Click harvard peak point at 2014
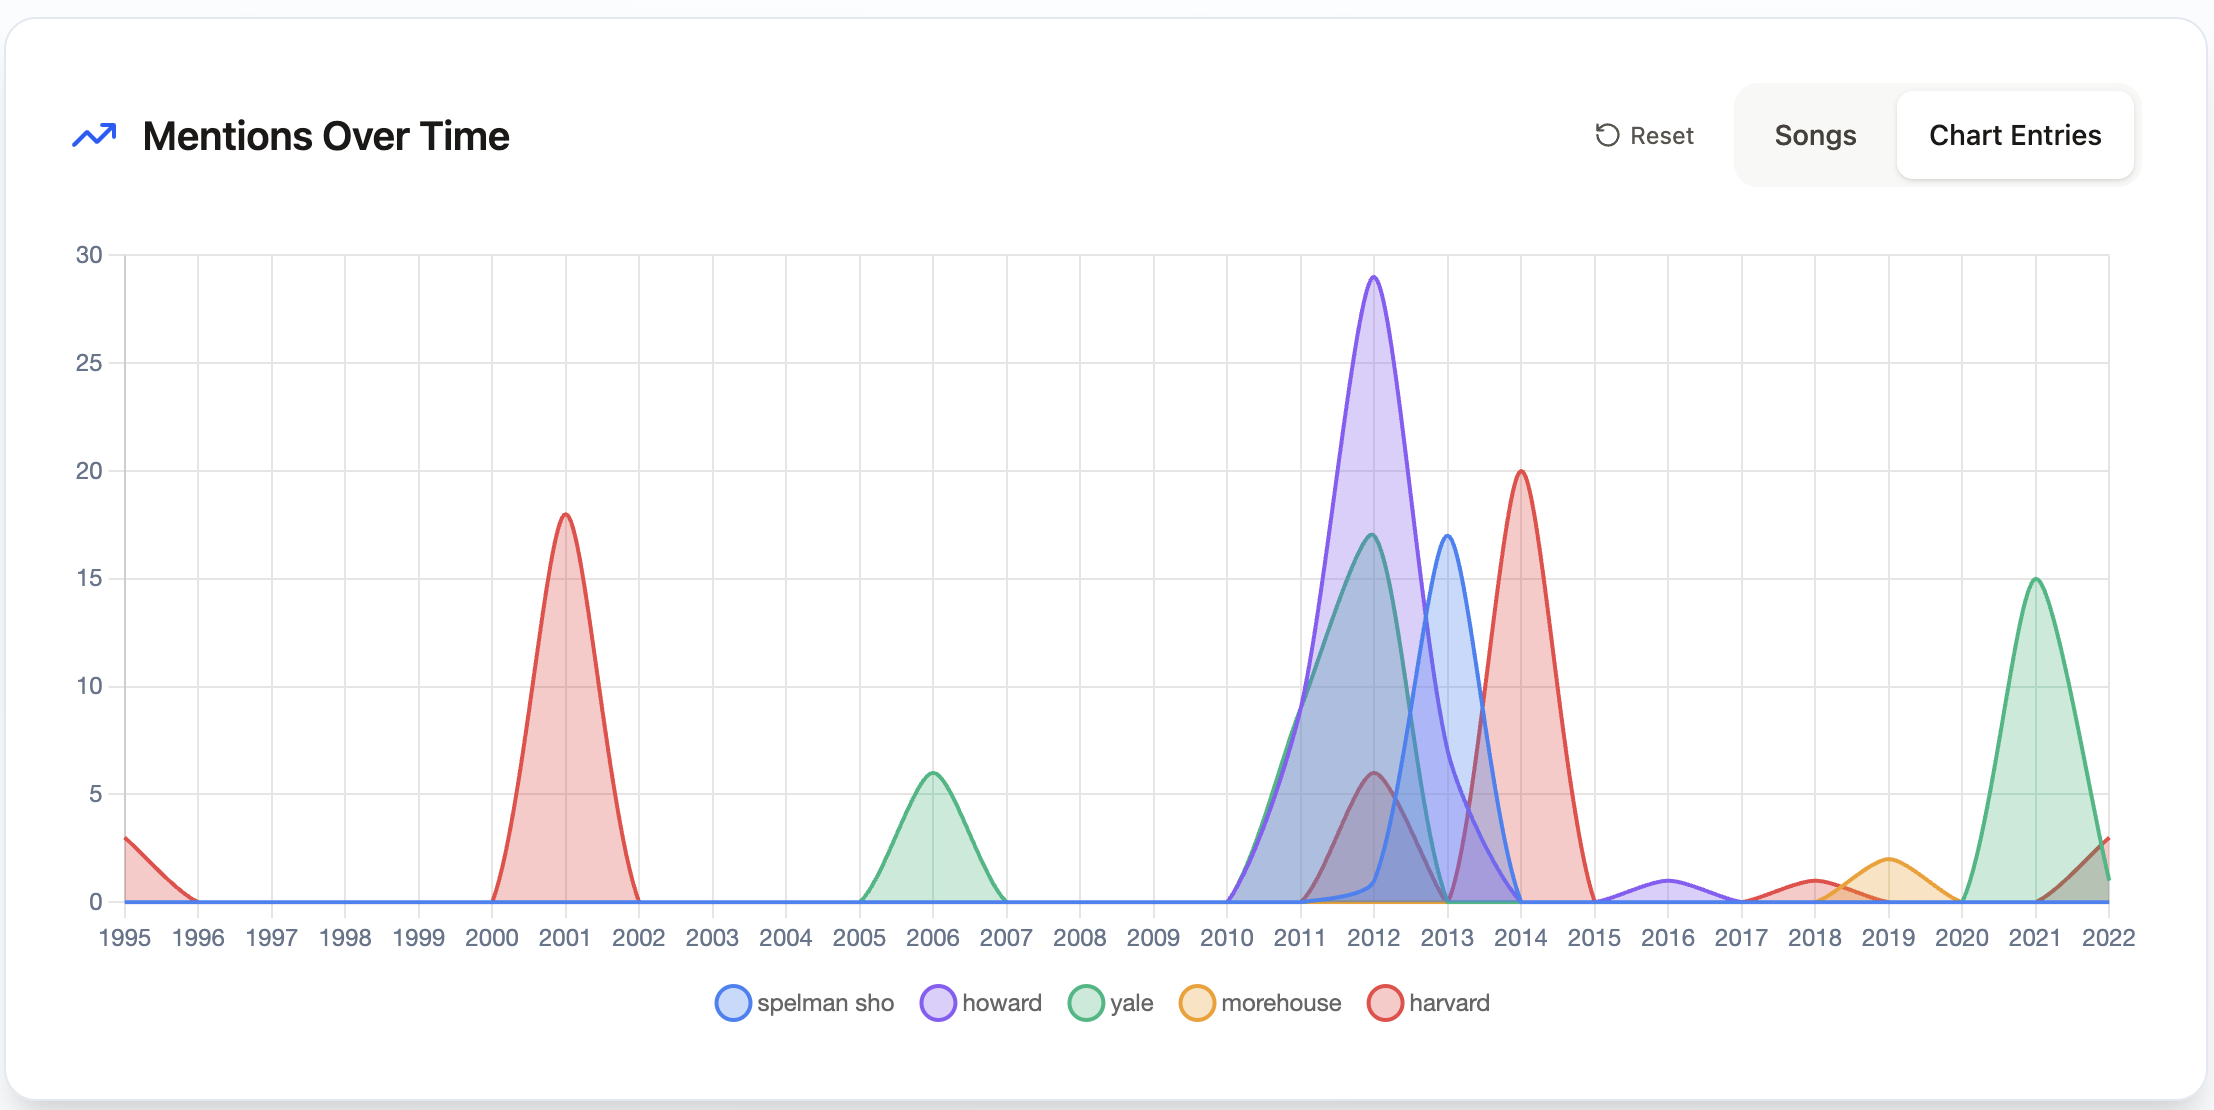Viewport: 2214px width, 1110px height. [1521, 471]
